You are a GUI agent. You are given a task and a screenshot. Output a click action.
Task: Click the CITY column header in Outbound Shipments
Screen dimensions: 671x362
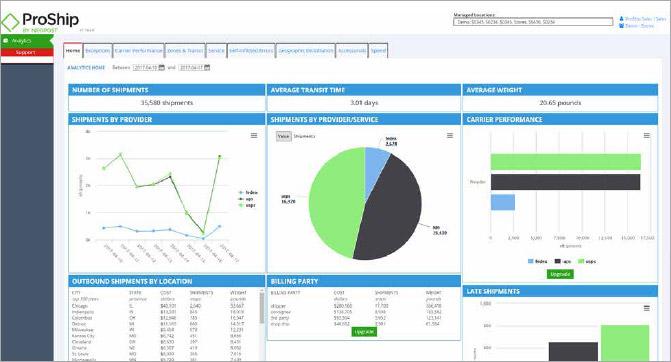click(x=76, y=293)
